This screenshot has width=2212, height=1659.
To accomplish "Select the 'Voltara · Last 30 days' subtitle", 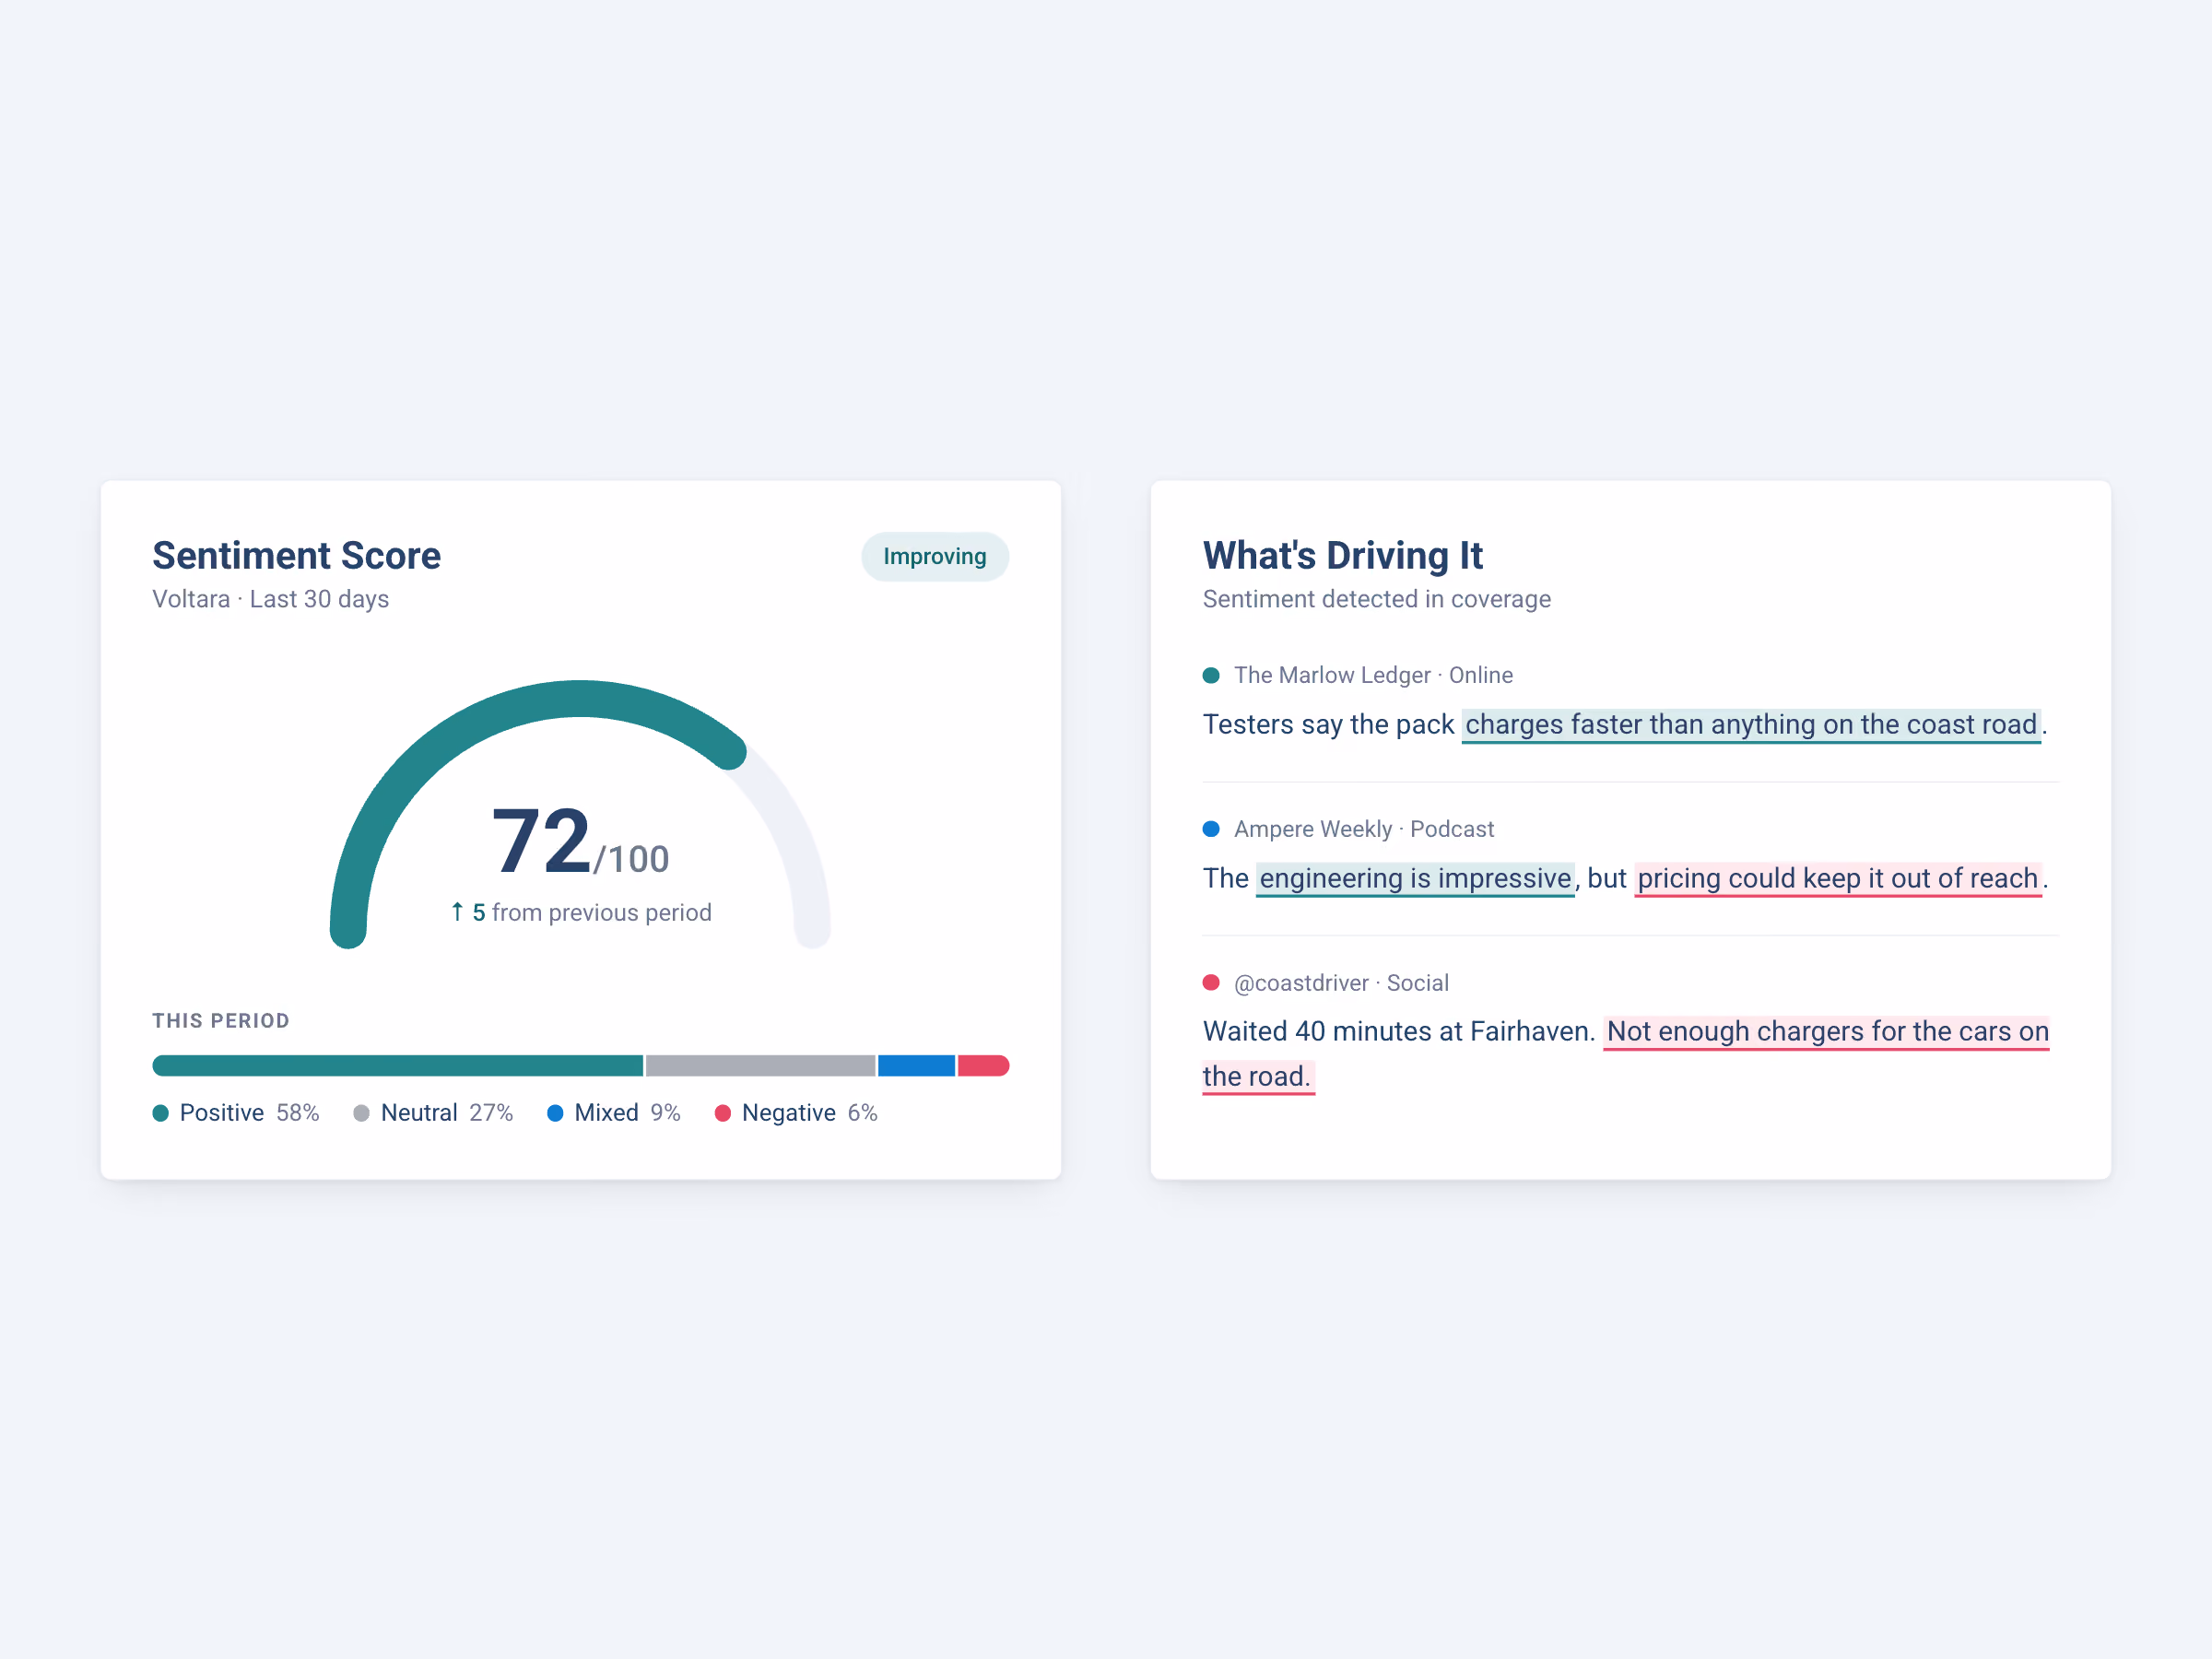I will click(270, 599).
